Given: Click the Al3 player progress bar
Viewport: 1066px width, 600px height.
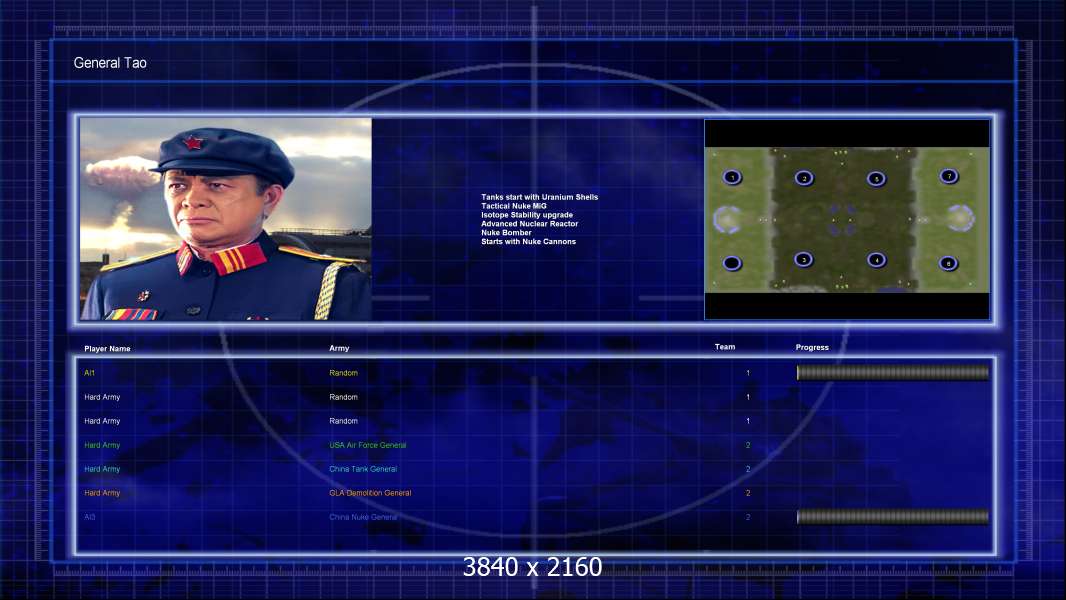Looking at the screenshot, I should [893, 517].
